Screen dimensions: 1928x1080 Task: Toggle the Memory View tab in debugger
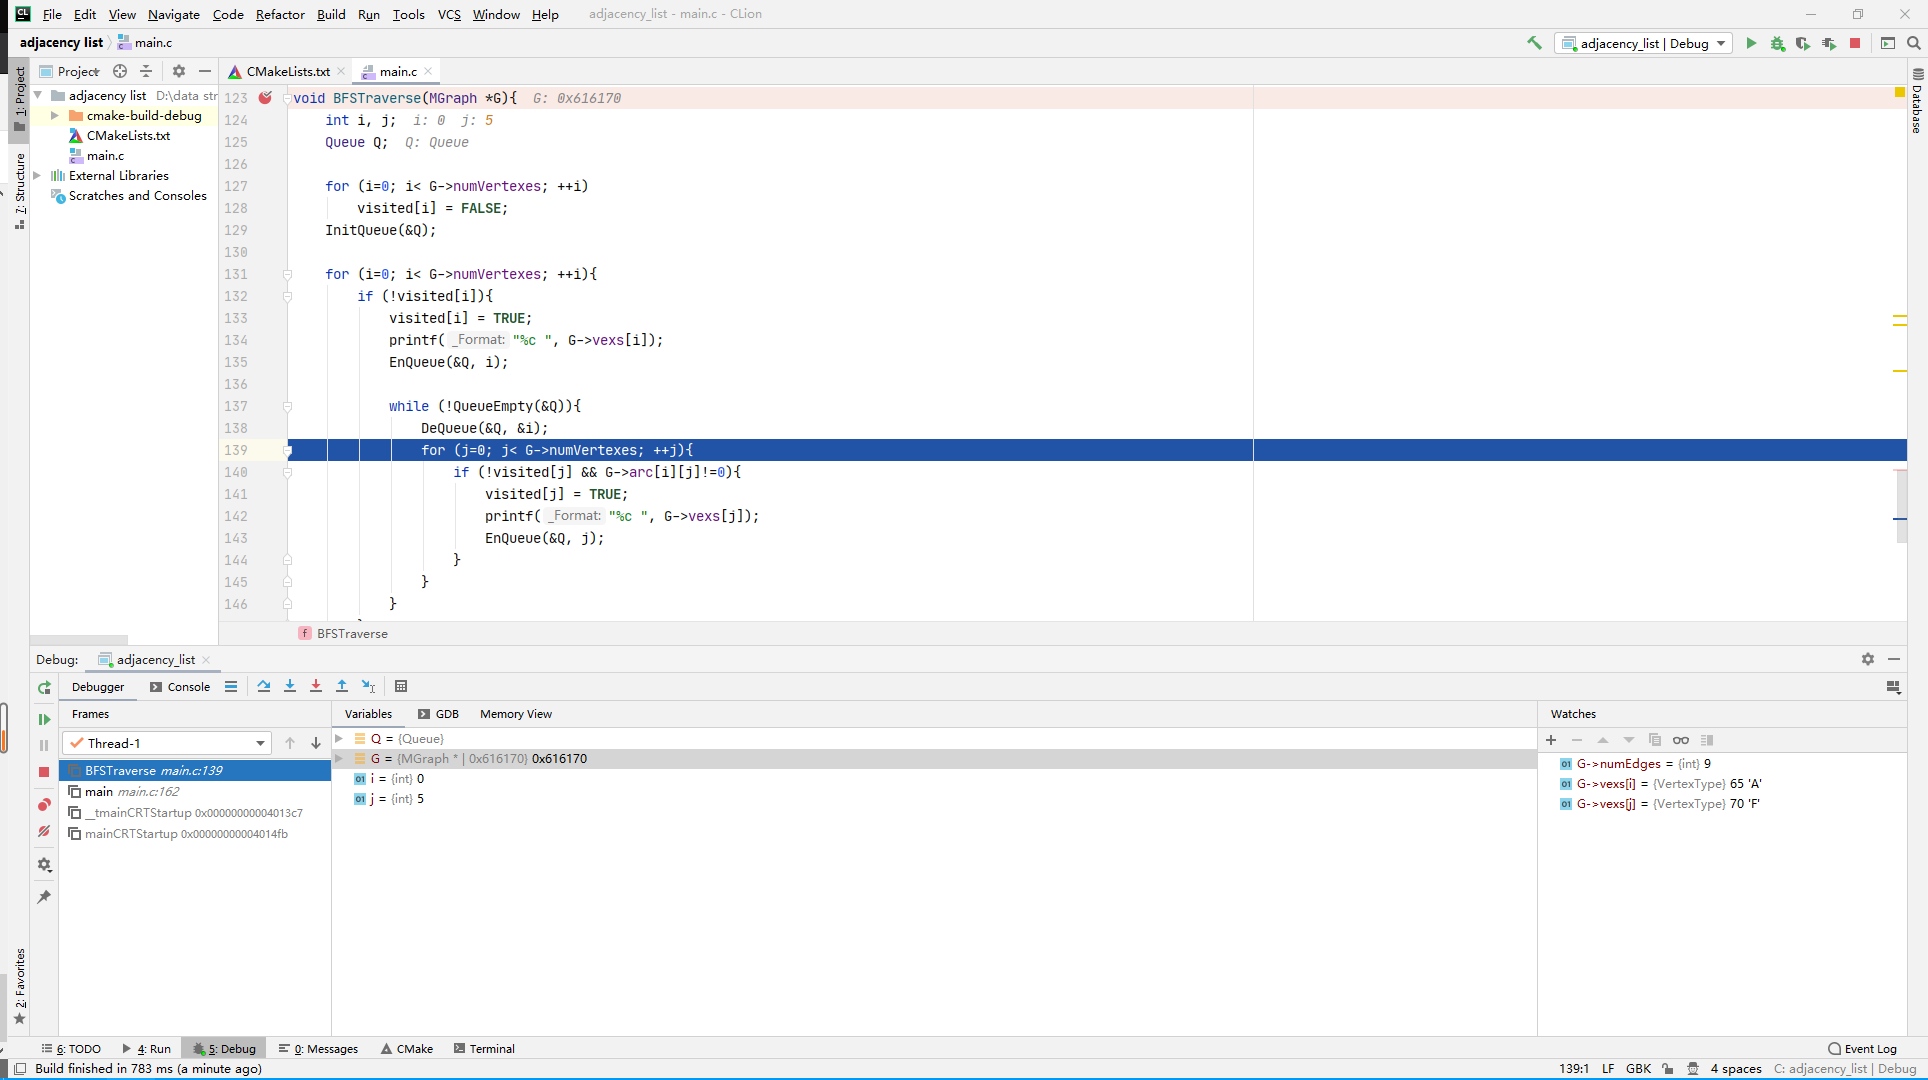pyautogui.click(x=516, y=713)
